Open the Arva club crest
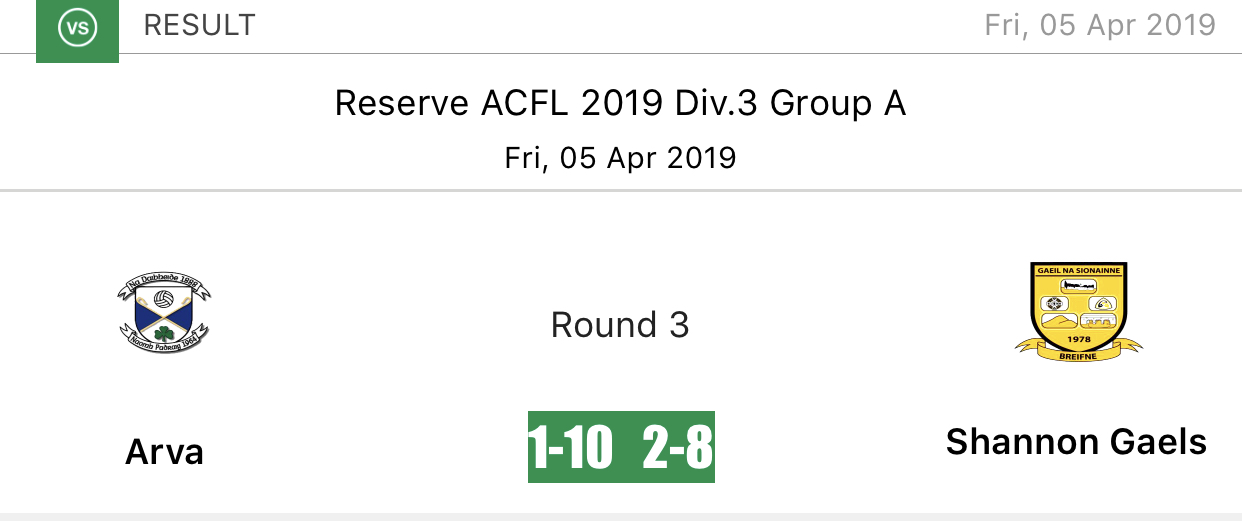The width and height of the screenshot is (1242, 521). tap(164, 313)
